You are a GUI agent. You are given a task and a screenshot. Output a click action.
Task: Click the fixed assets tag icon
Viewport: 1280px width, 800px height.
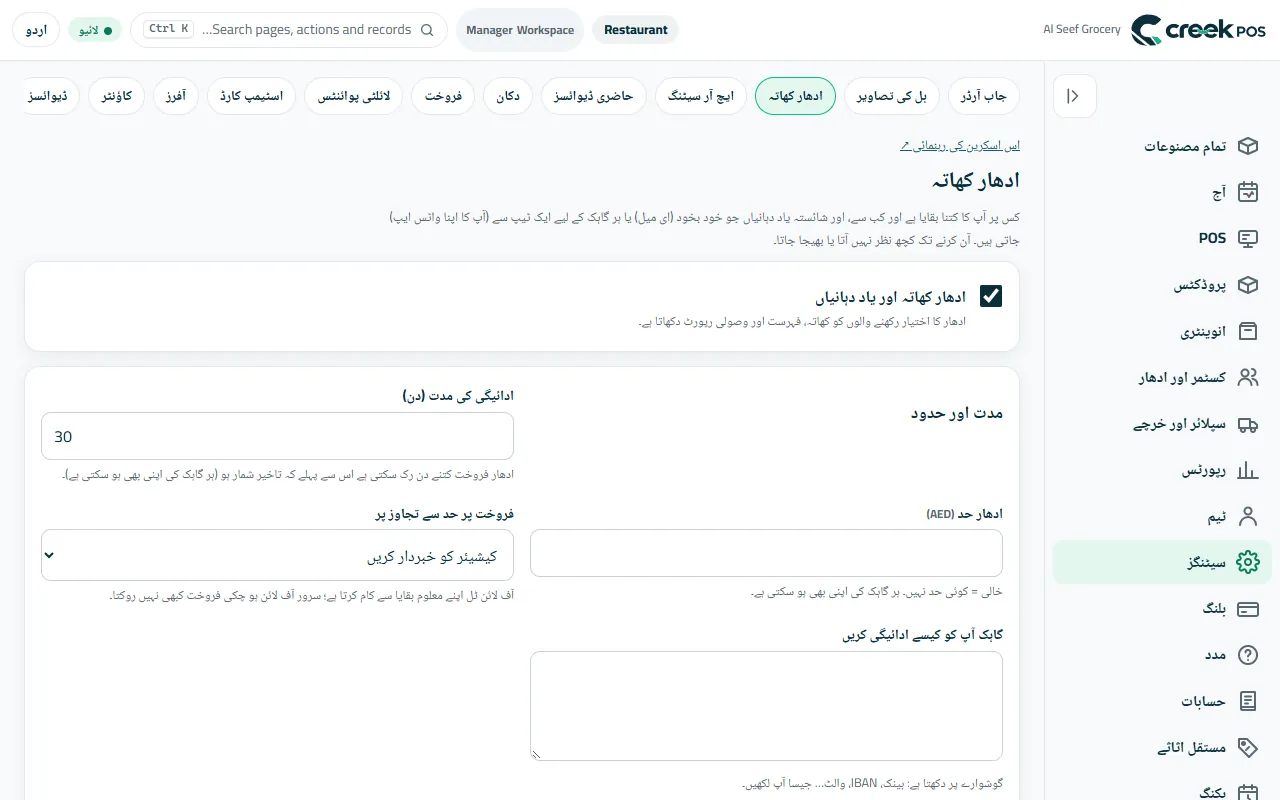(1247, 747)
